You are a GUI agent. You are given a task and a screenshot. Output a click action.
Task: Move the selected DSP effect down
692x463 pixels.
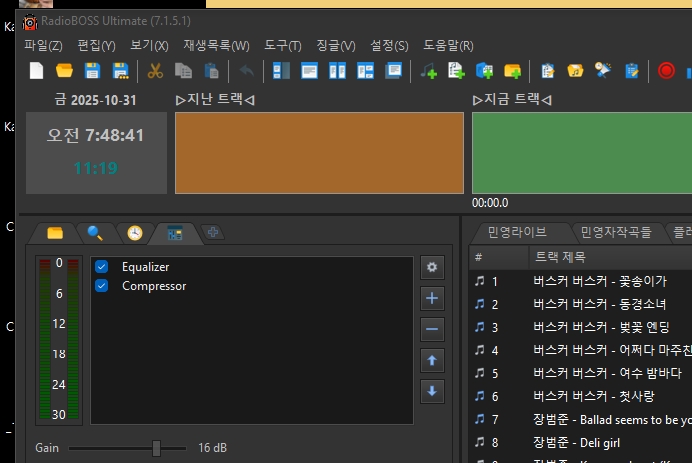[432, 391]
